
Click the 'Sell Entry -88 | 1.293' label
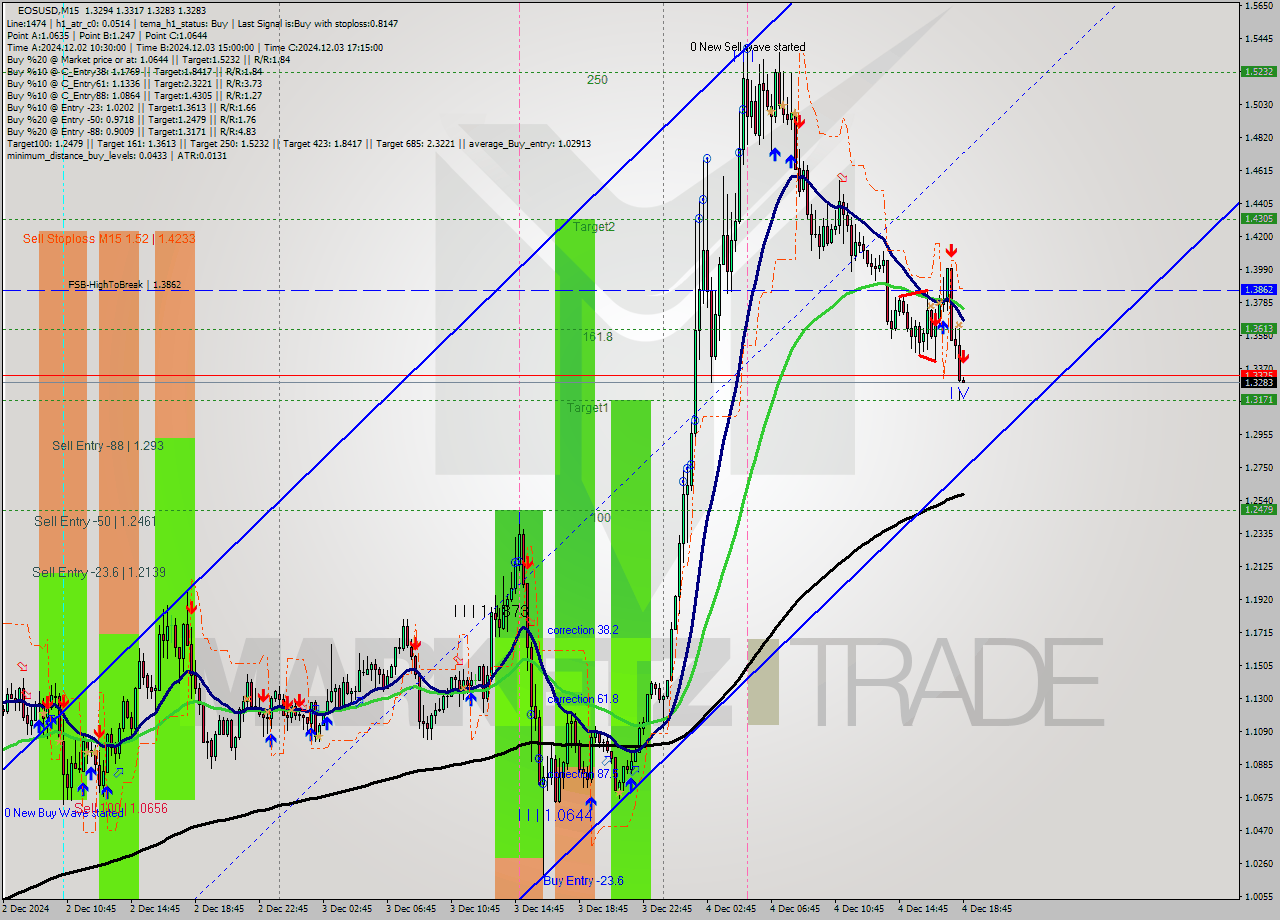(108, 445)
